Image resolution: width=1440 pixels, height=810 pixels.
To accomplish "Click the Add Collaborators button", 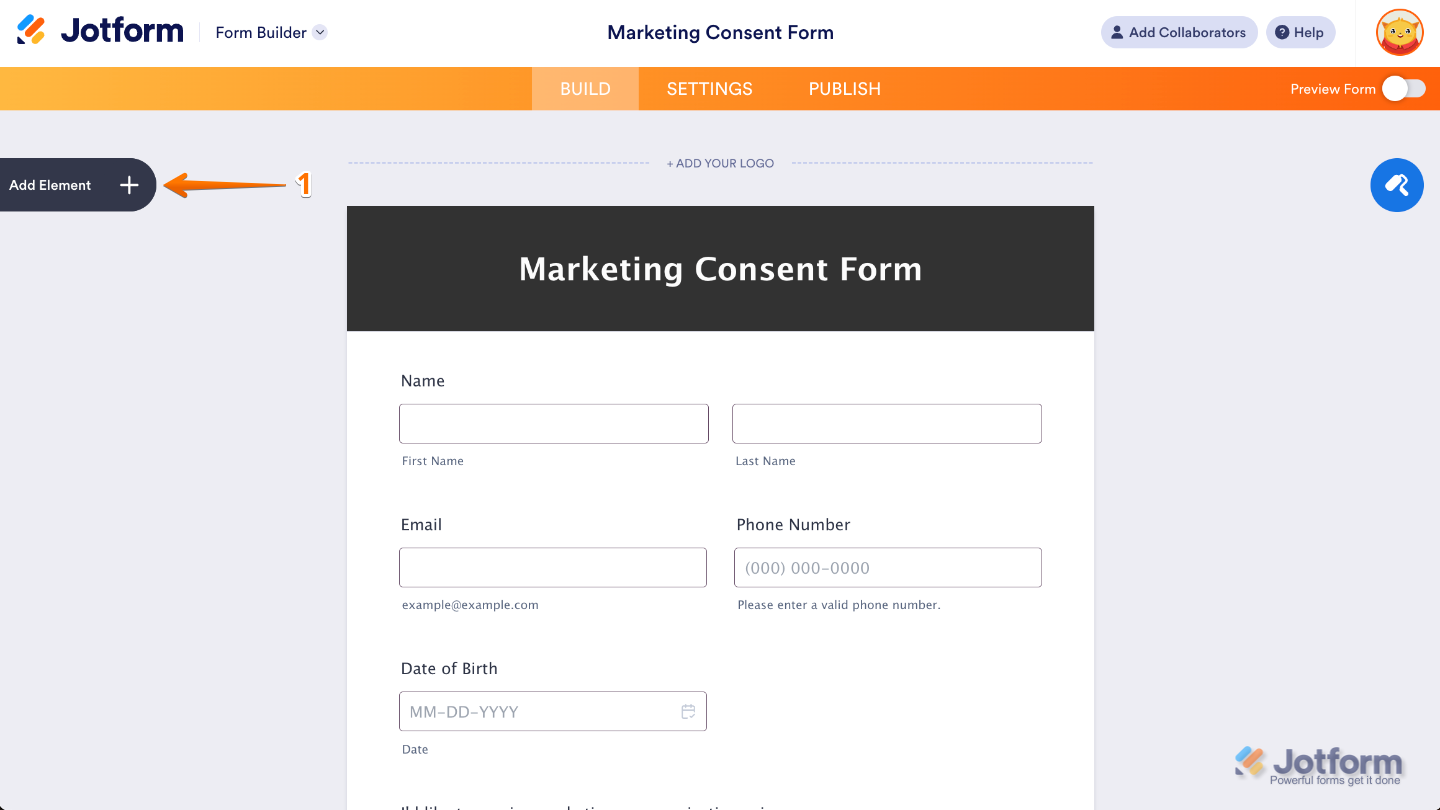I will (x=1179, y=32).
